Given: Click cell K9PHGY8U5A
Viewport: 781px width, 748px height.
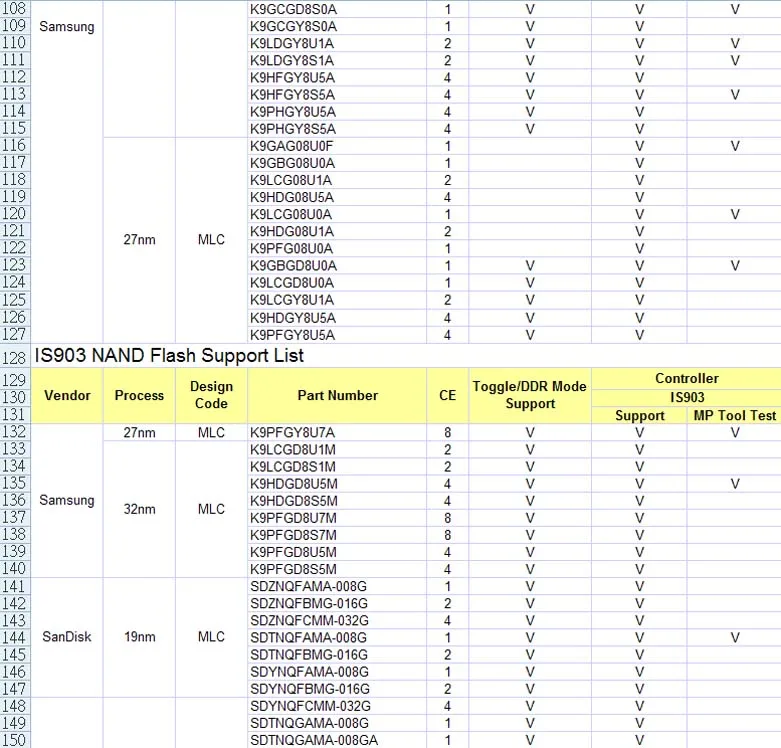Looking at the screenshot, I should tap(337, 112).
